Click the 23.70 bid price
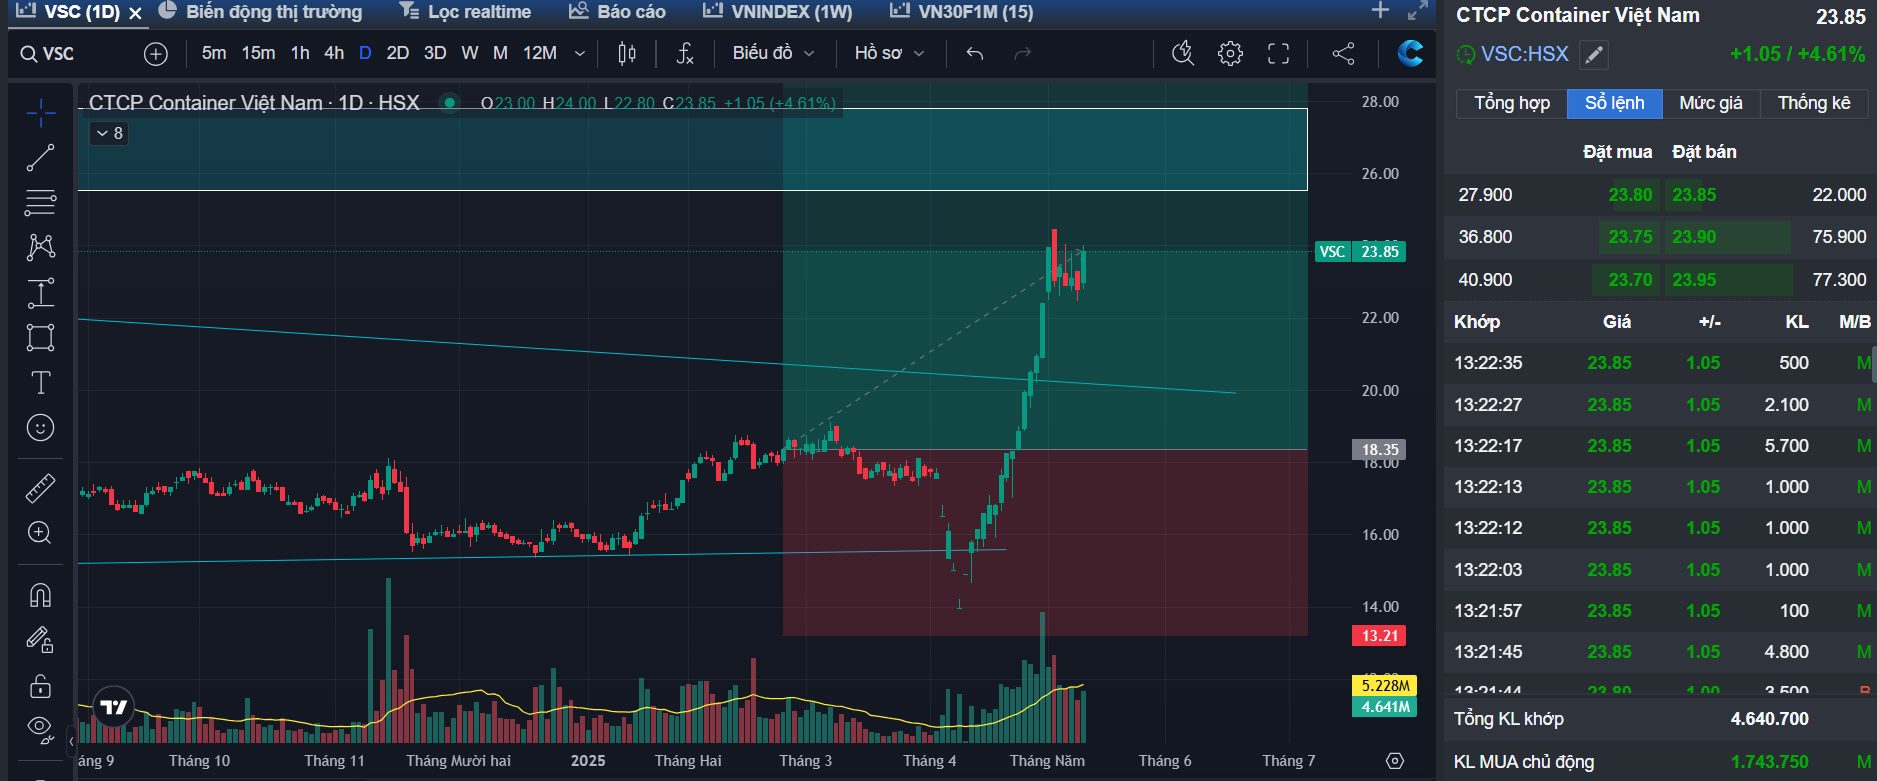The width and height of the screenshot is (1877, 781). [1630, 280]
